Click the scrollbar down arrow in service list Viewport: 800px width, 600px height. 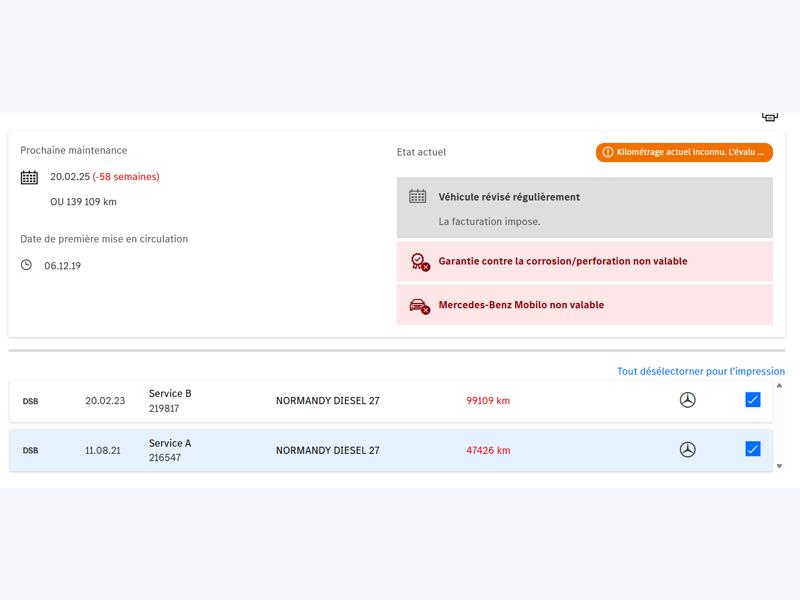[x=780, y=466]
